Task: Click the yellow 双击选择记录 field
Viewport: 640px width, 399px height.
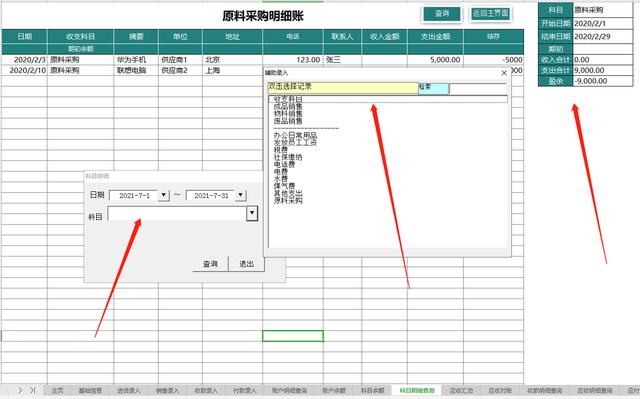Action: tap(343, 88)
